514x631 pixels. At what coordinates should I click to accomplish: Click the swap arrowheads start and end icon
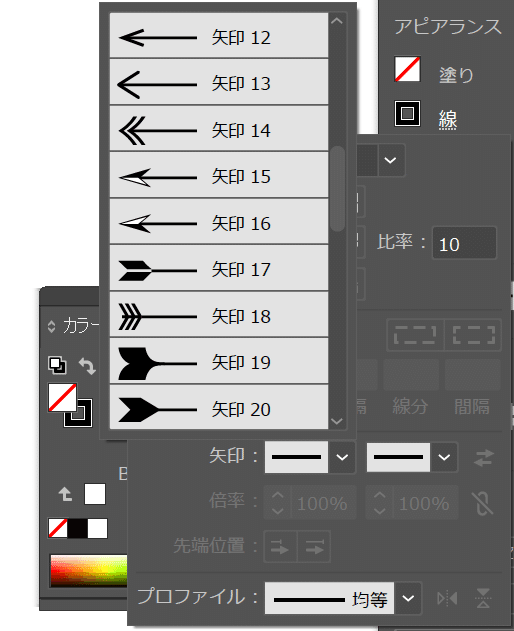483,458
